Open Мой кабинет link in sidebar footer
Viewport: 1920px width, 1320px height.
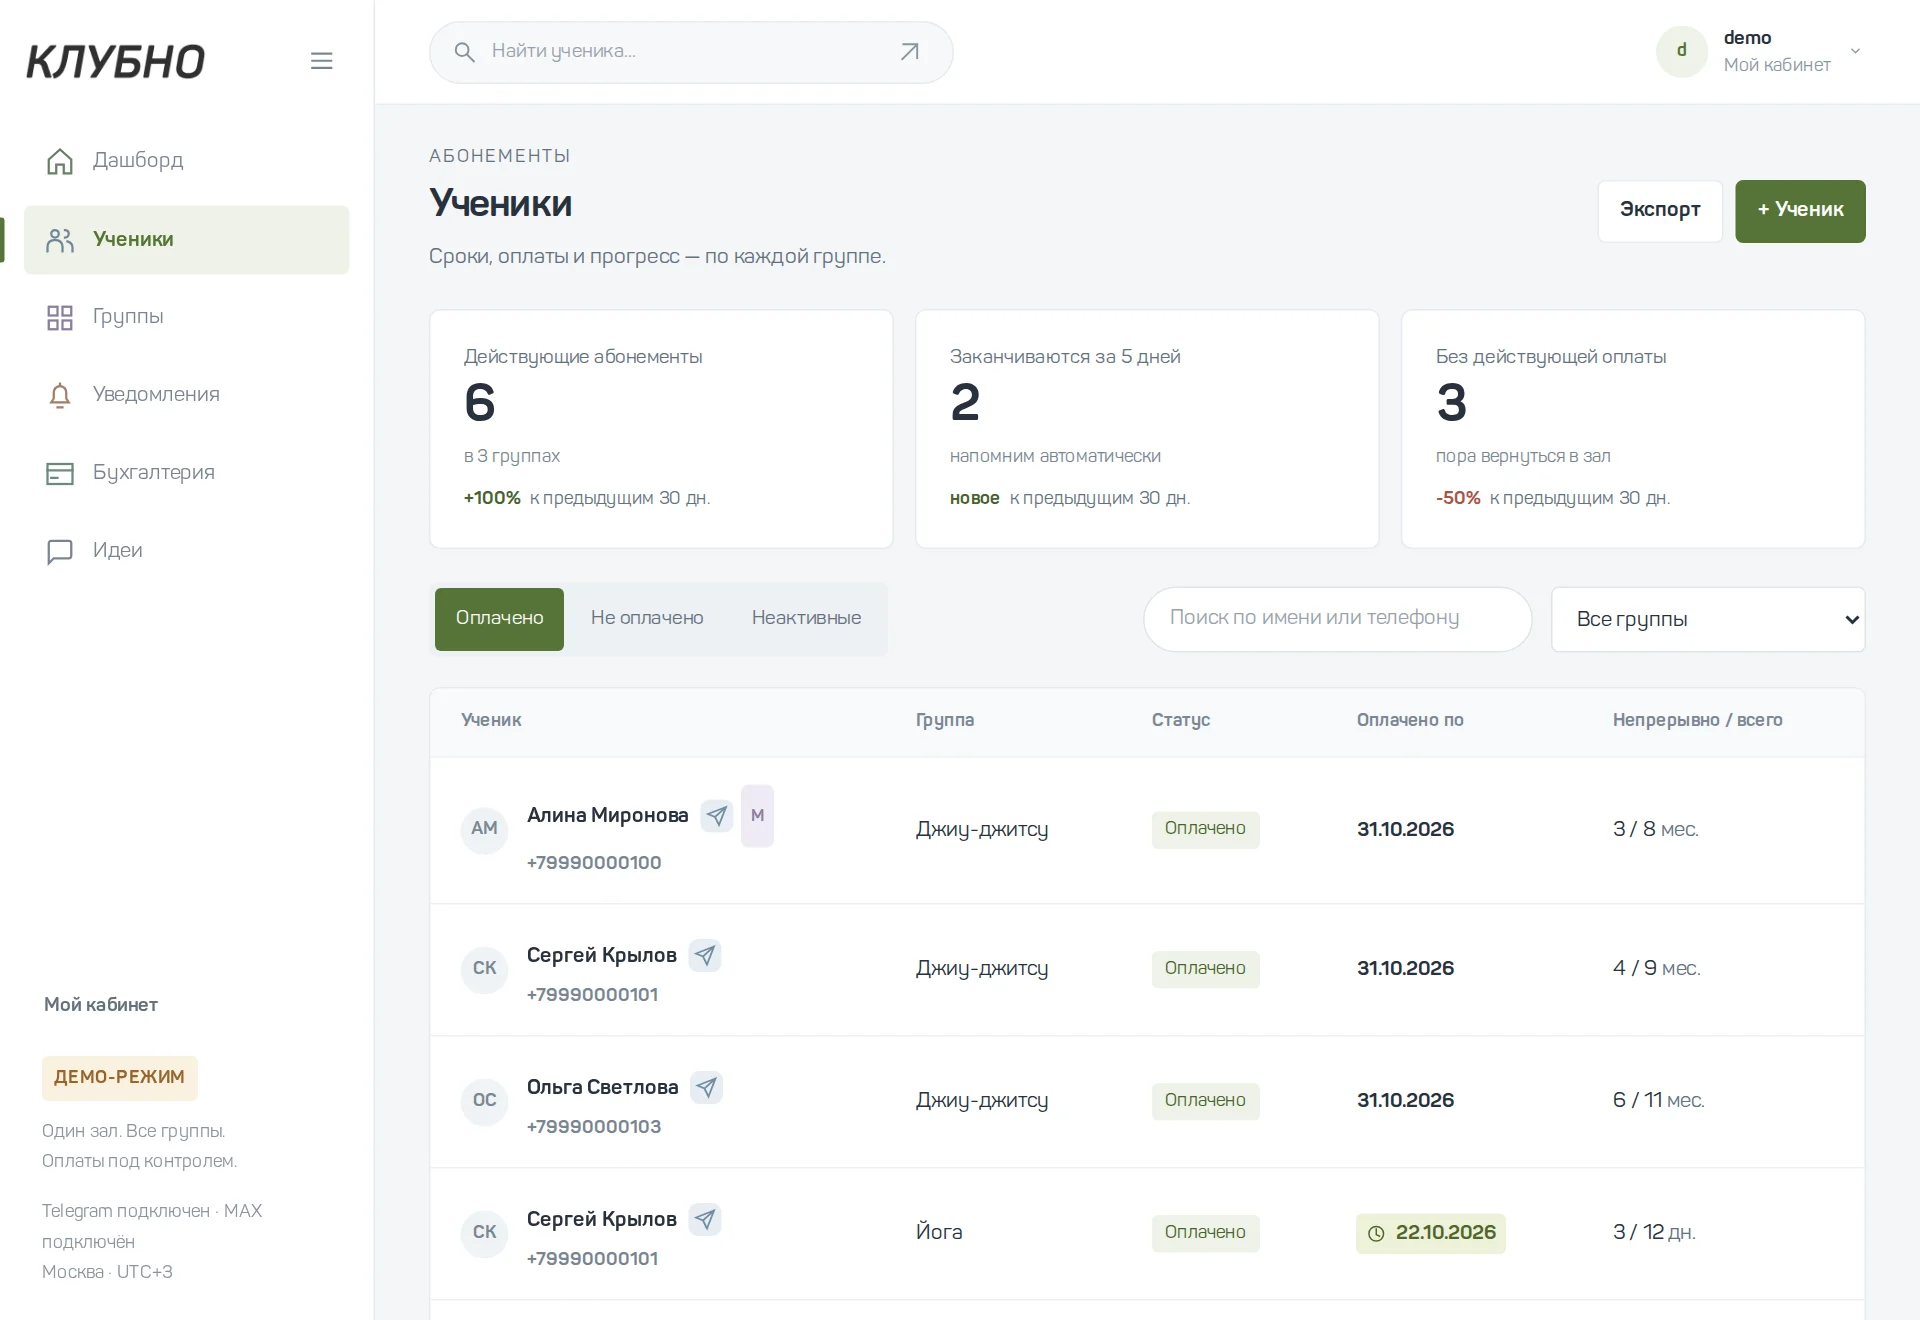(101, 1005)
